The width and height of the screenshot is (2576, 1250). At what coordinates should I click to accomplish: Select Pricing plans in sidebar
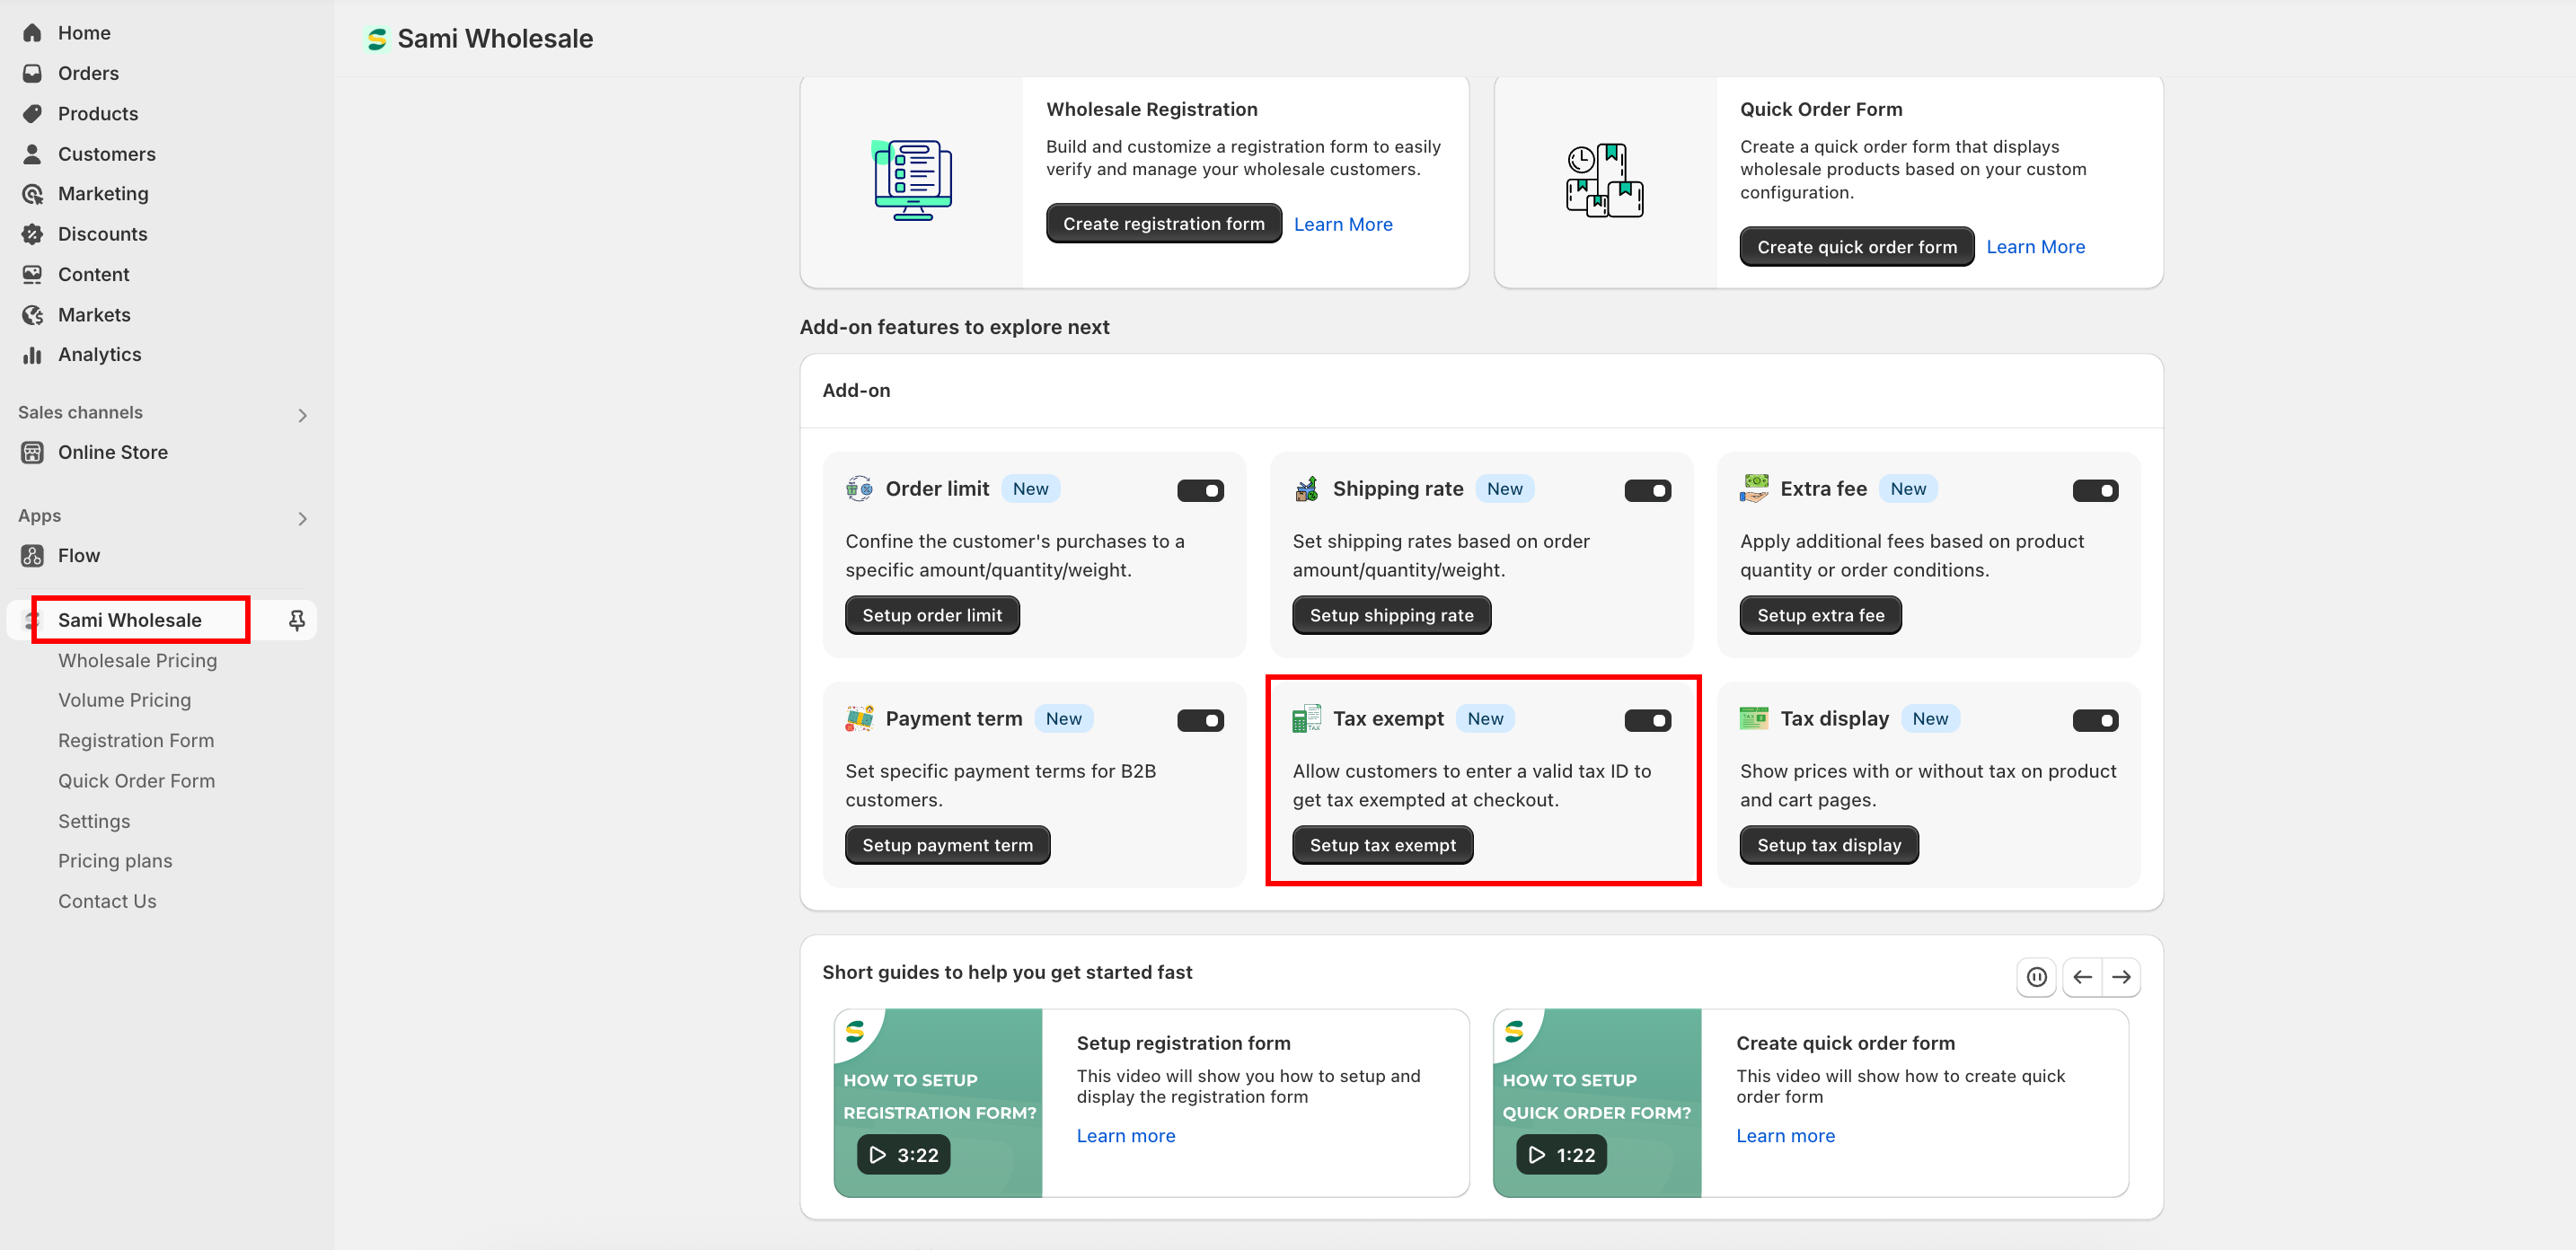pyautogui.click(x=115, y=861)
